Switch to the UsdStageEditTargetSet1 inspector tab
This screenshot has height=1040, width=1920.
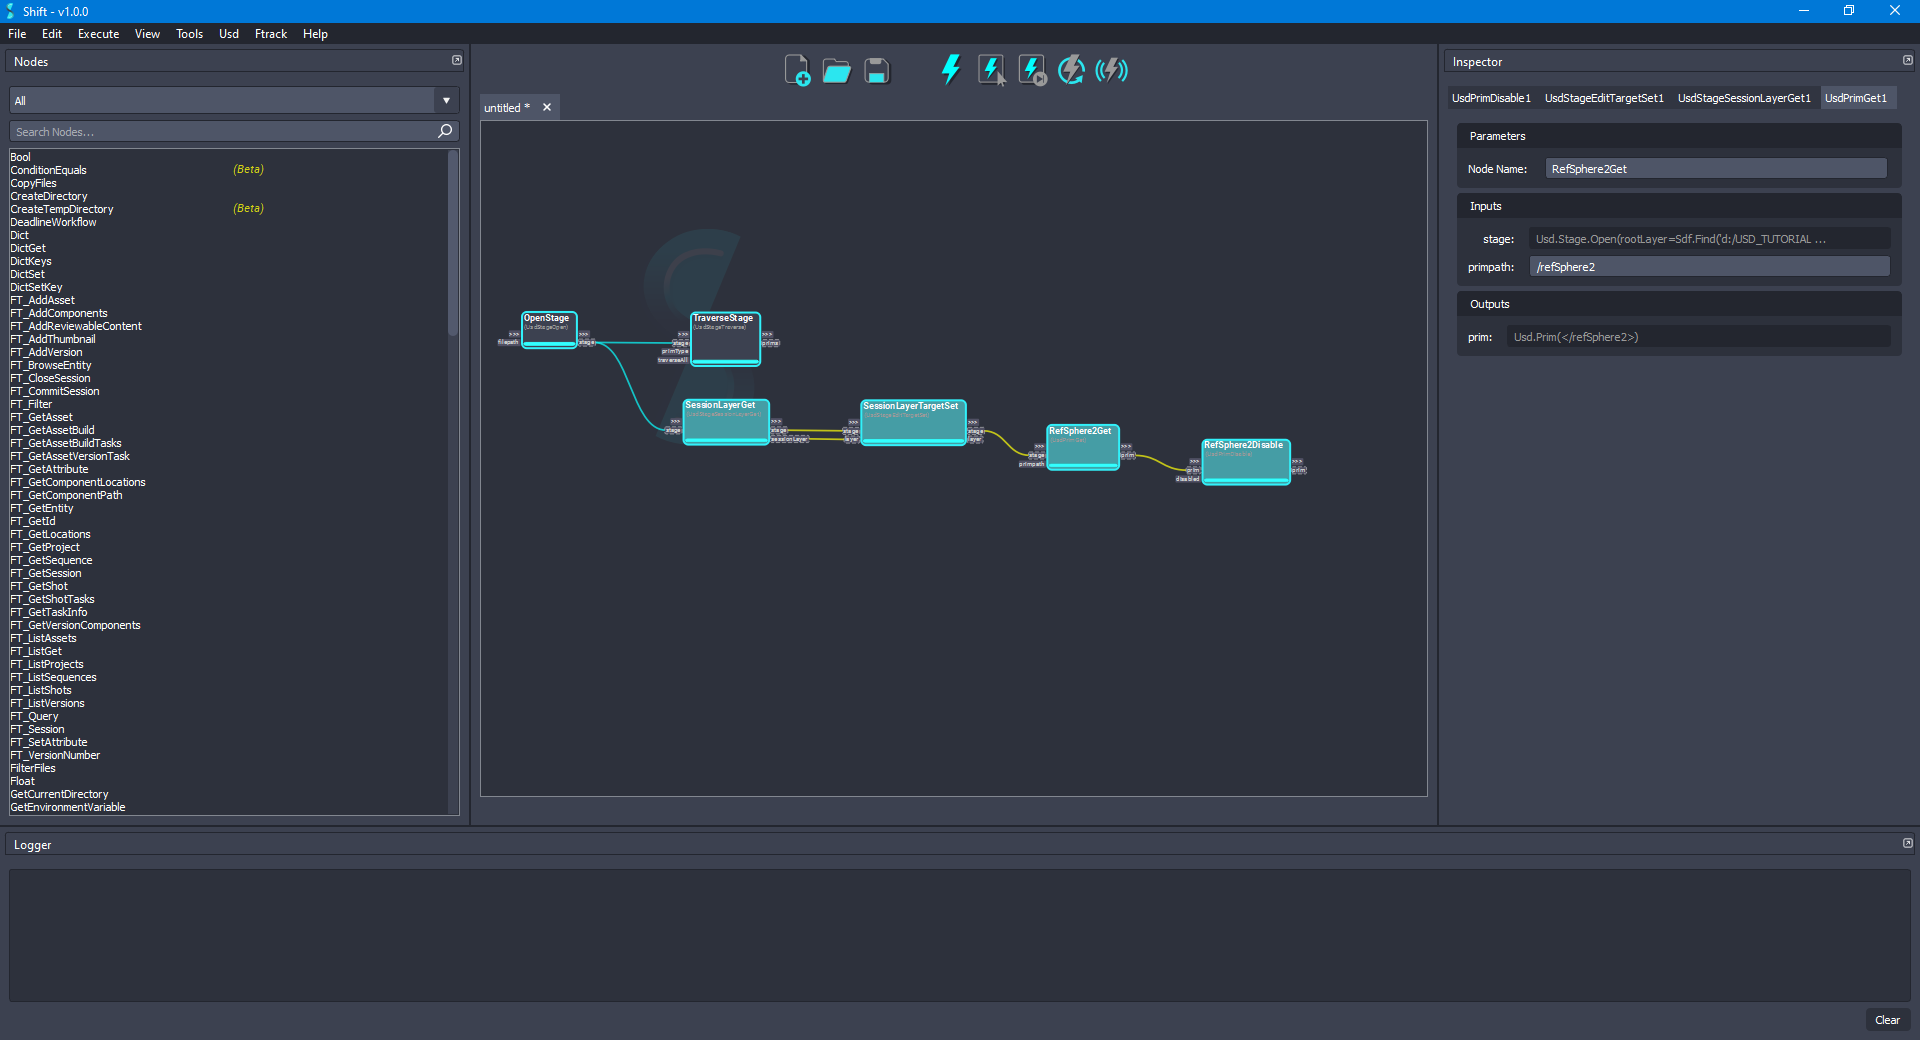tap(1604, 97)
